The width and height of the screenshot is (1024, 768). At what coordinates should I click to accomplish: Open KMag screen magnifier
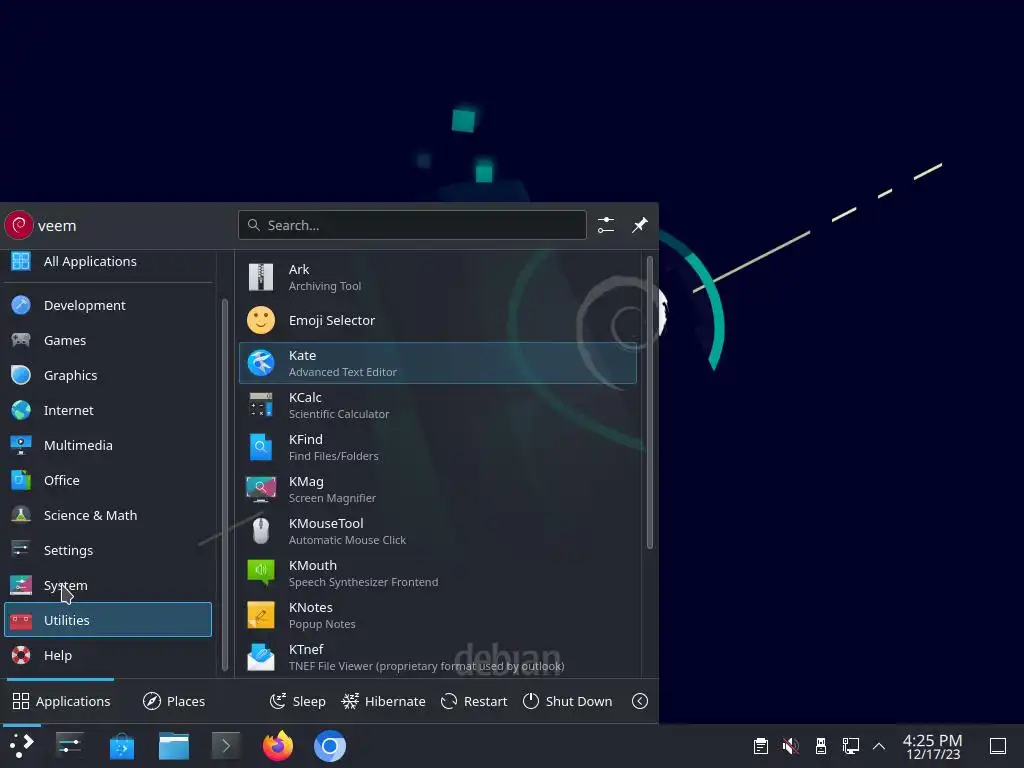click(x=438, y=489)
